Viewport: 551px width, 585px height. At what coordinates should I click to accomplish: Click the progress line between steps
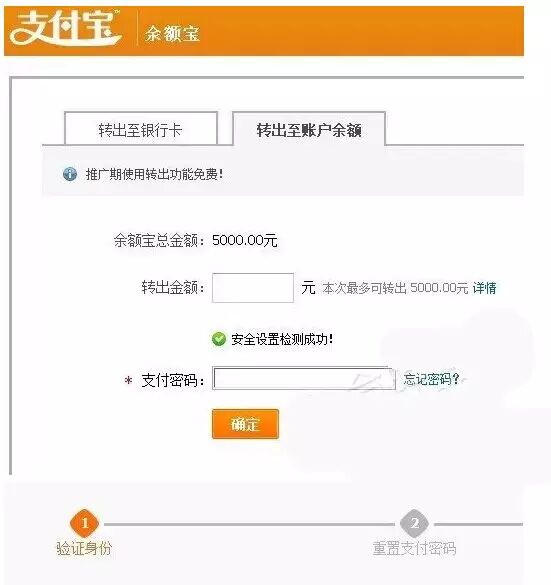(x=249, y=524)
